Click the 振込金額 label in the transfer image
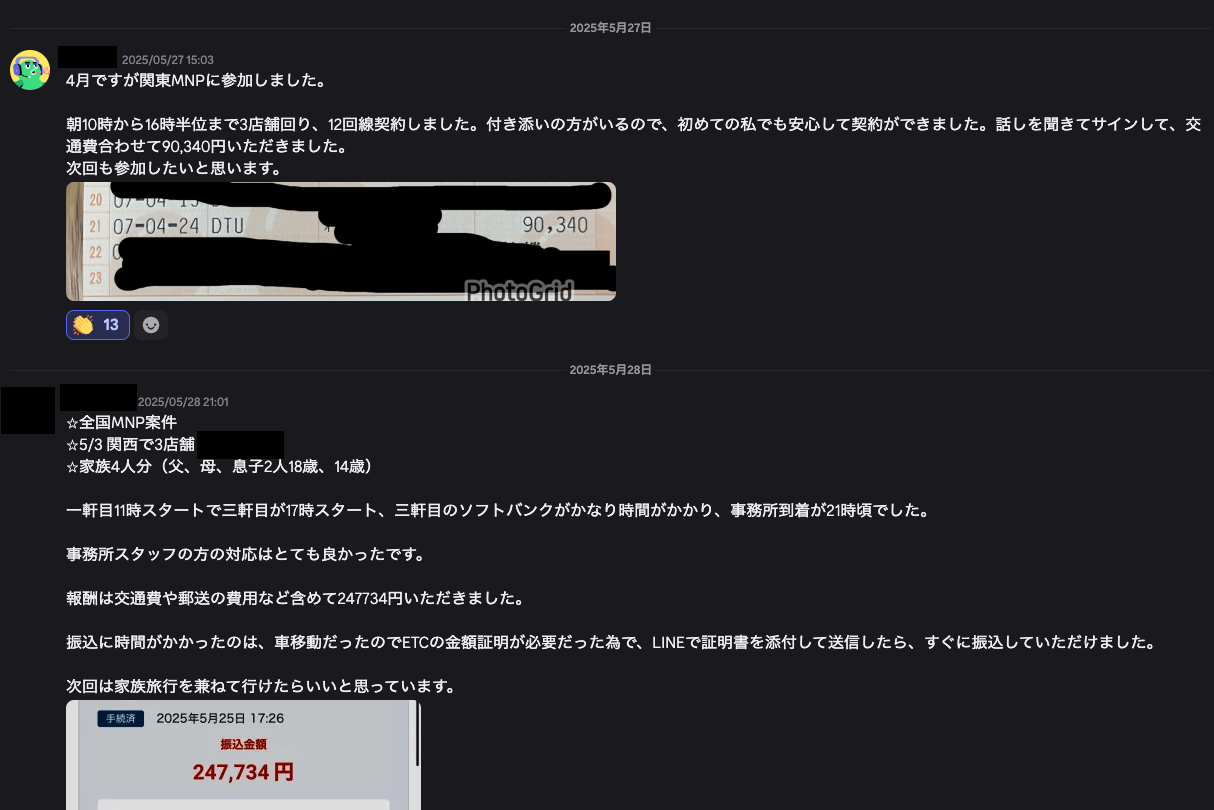 pos(243,744)
